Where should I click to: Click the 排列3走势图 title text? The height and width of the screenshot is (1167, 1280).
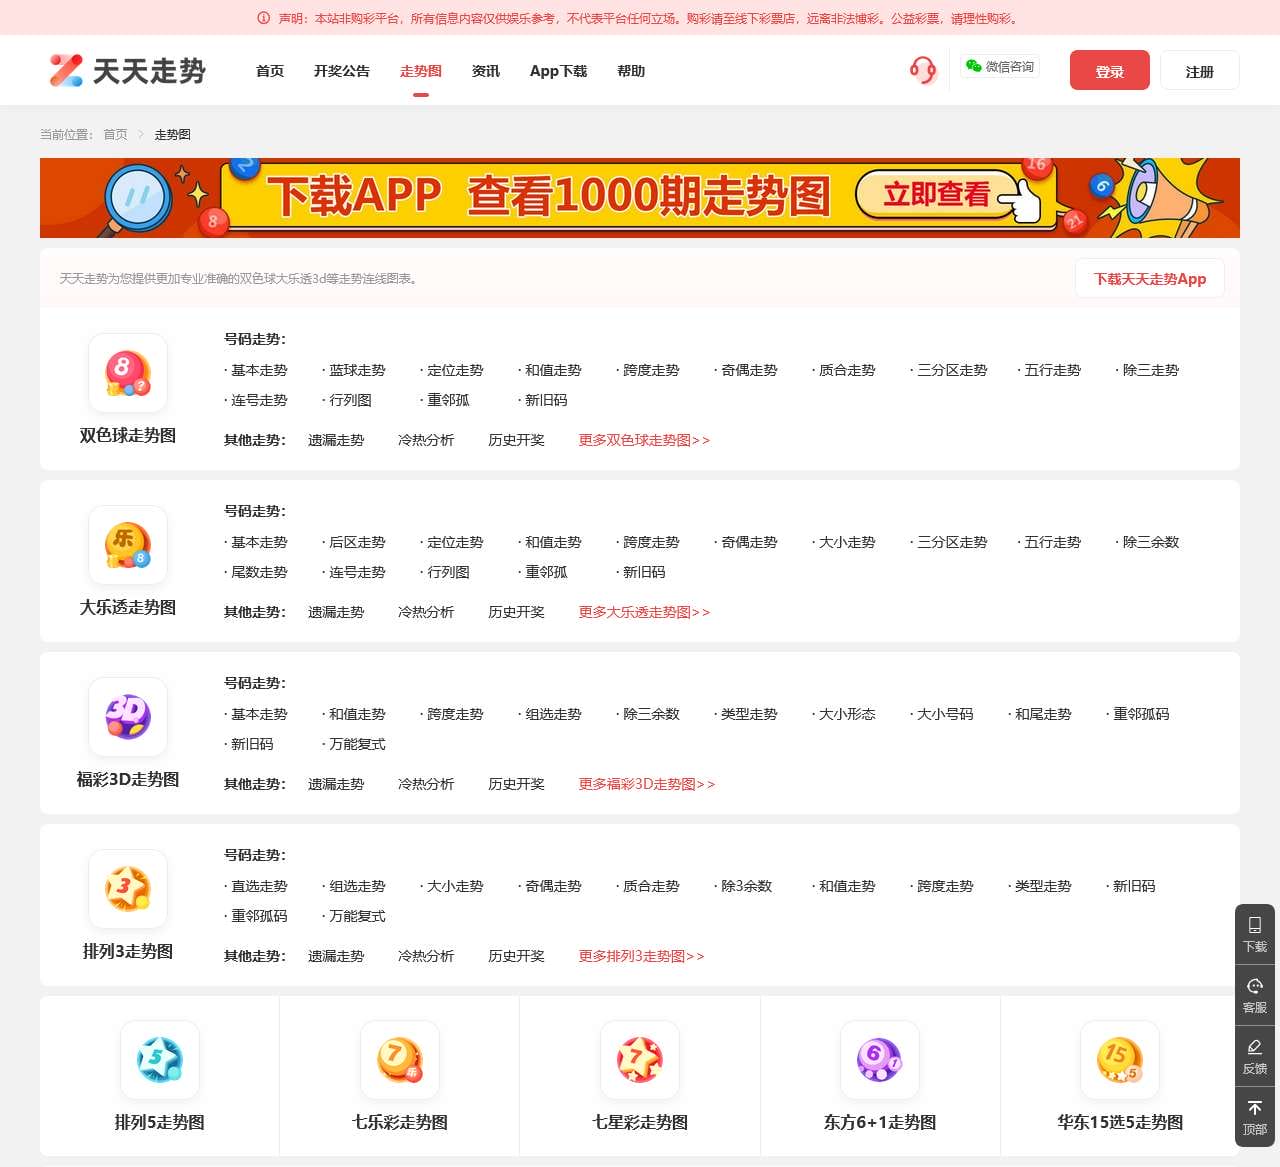128,951
